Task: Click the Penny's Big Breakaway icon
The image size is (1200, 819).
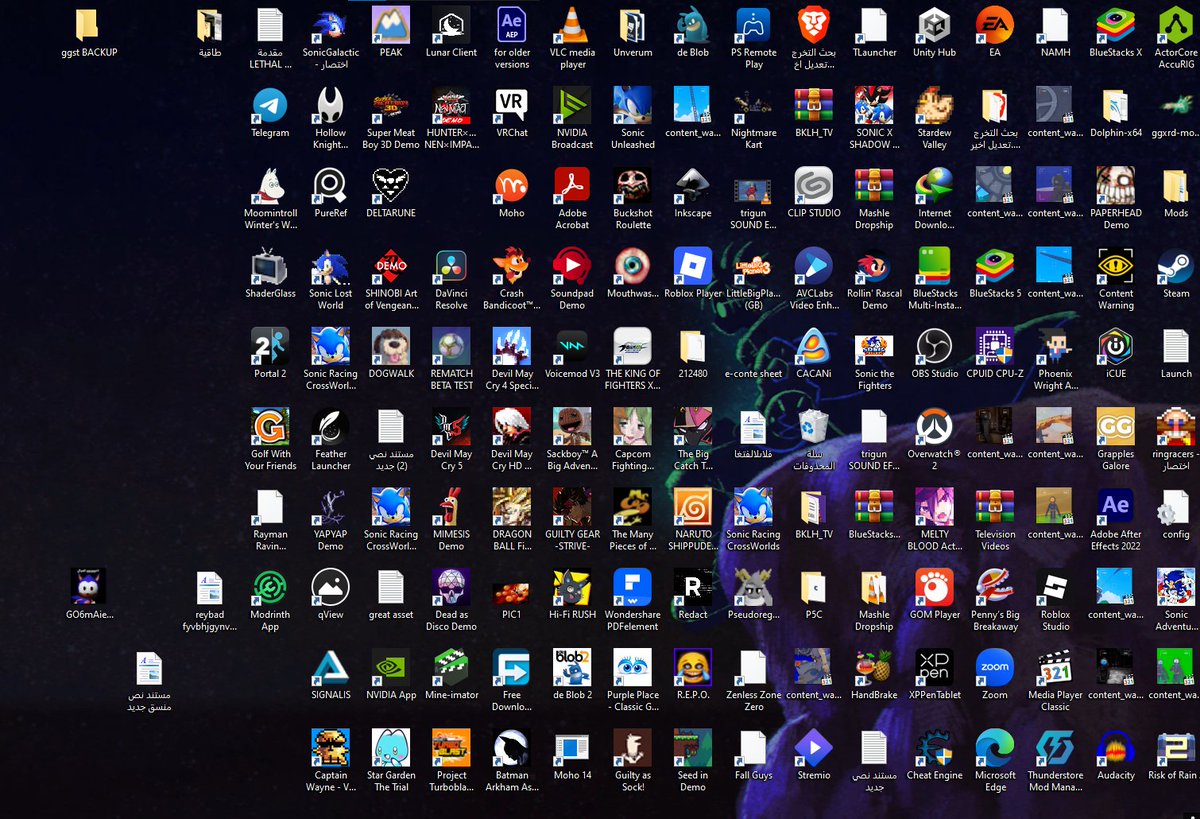Action: tap(995, 587)
